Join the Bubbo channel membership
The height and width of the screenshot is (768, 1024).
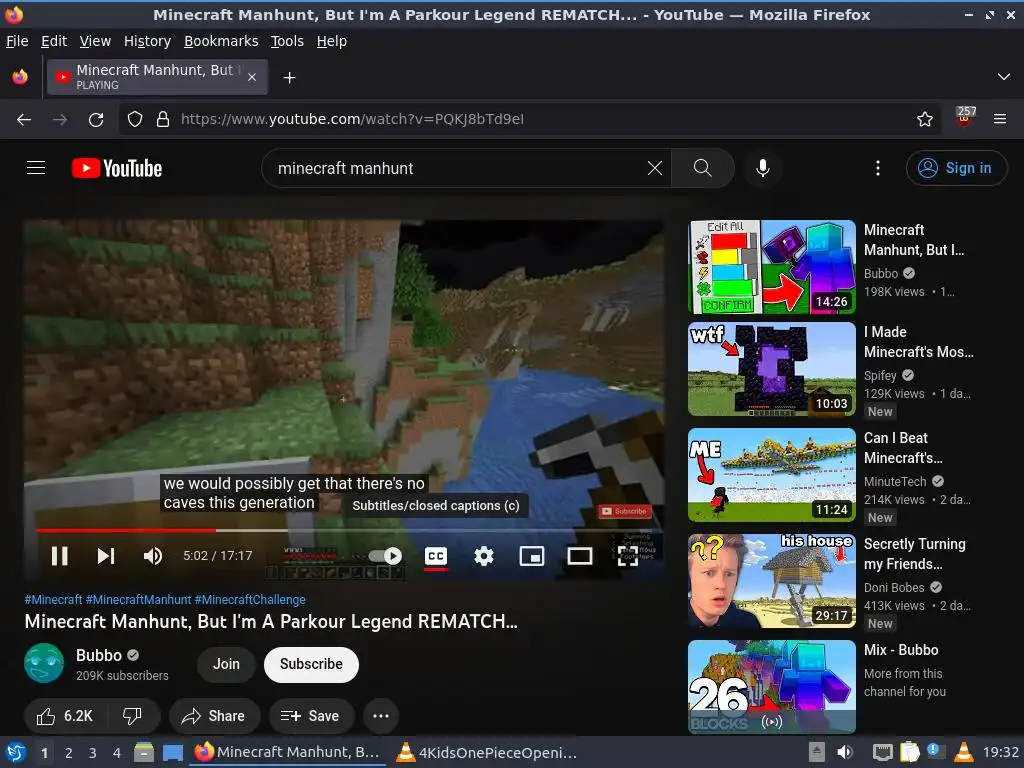[x=226, y=664]
